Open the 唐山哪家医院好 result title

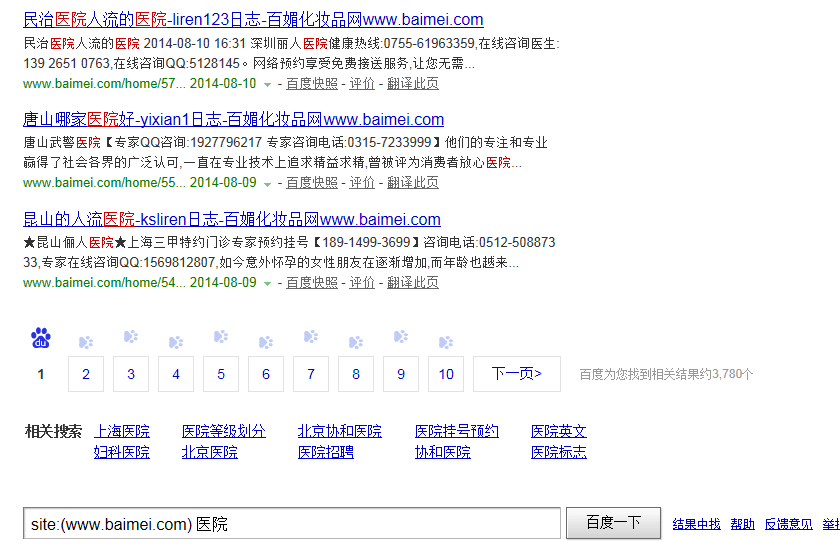coord(233,119)
